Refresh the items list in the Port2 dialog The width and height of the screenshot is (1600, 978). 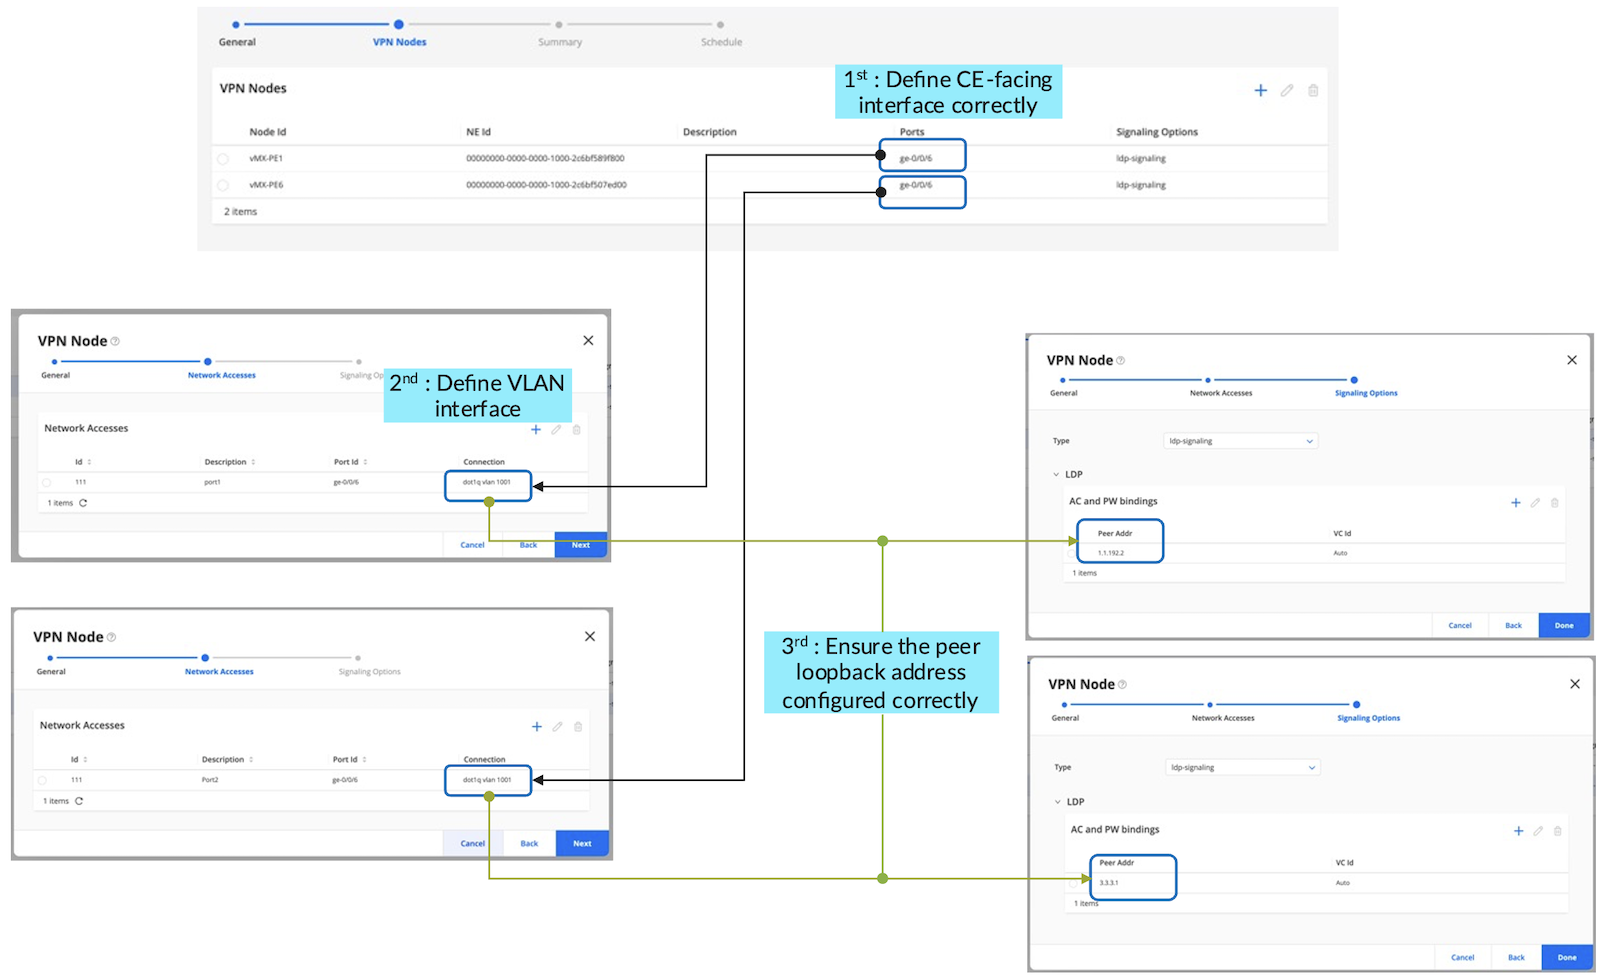[79, 801]
